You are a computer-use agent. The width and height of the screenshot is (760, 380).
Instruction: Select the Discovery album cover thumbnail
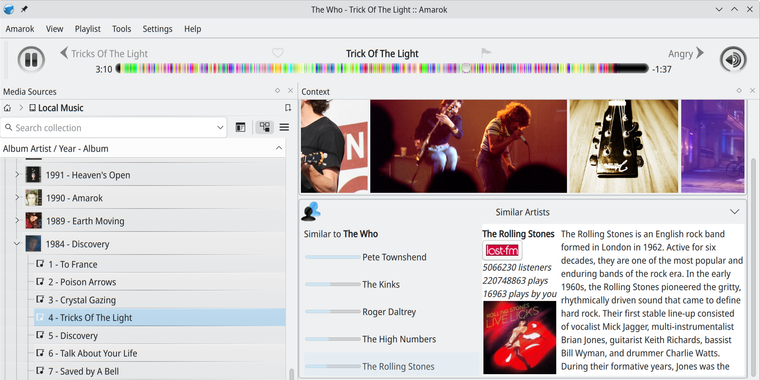pyautogui.click(x=33, y=243)
